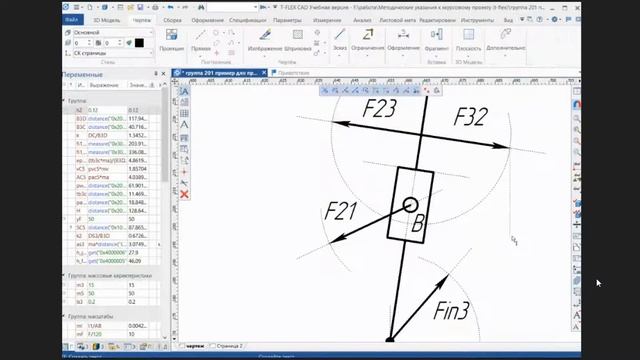This screenshot has width=640, height=360.
Task: Close the active drawing document tab
Action: click(x=264, y=73)
